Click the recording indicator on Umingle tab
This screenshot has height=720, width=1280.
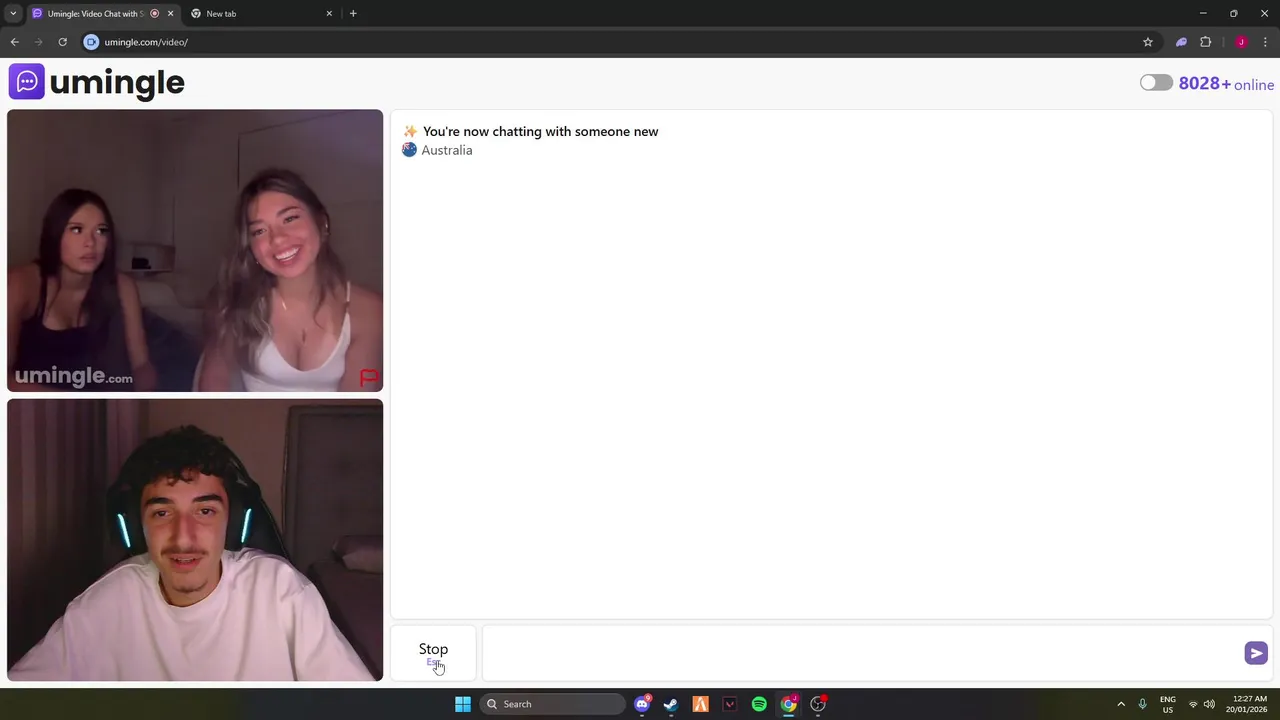coord(154,13)
